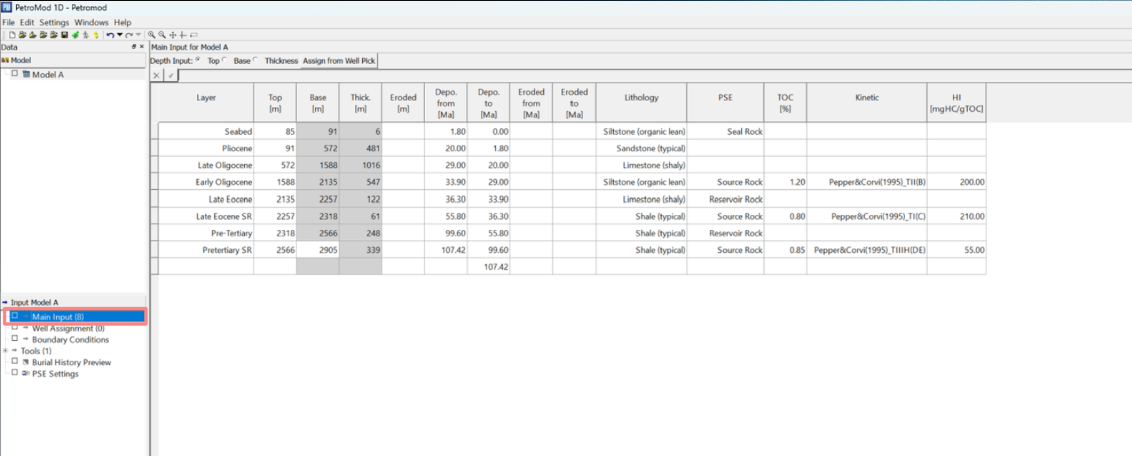Image resolution: width=1132 pixels, height=456 pixels.
Task: Select the Zoom In magnifier tool
Action: point(152,35)
